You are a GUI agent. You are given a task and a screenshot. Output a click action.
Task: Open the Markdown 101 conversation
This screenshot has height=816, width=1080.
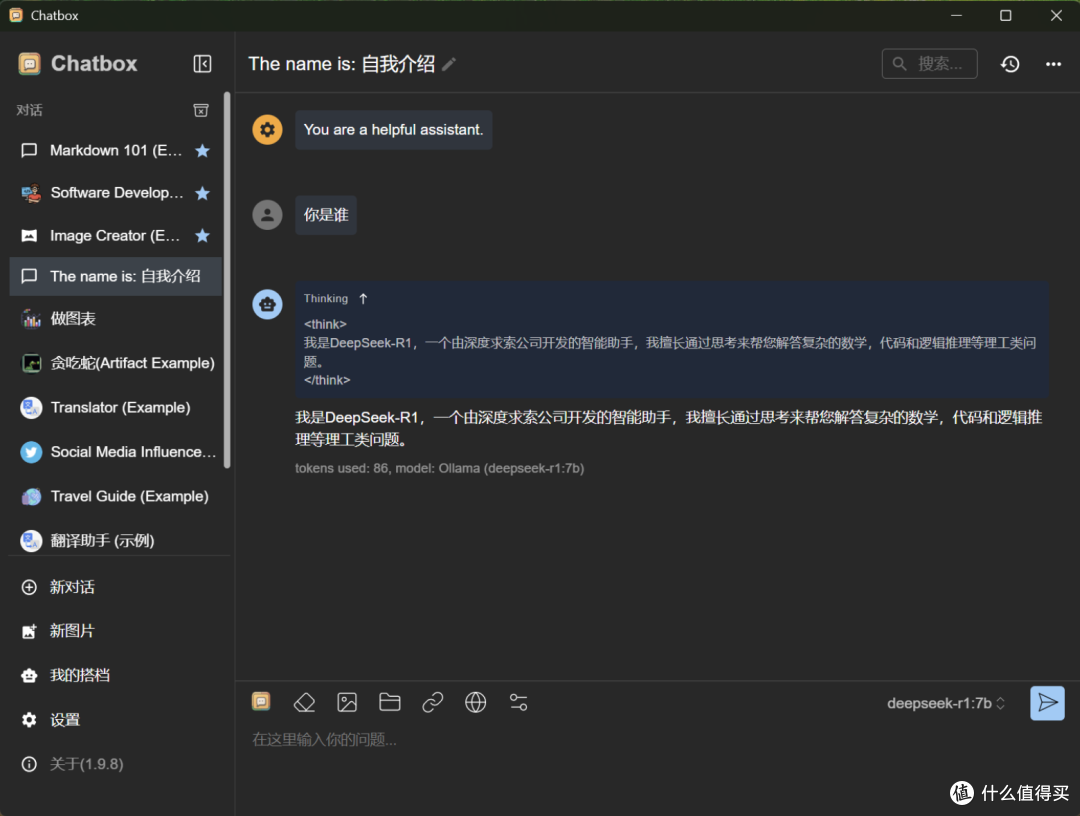coord(115,151)
